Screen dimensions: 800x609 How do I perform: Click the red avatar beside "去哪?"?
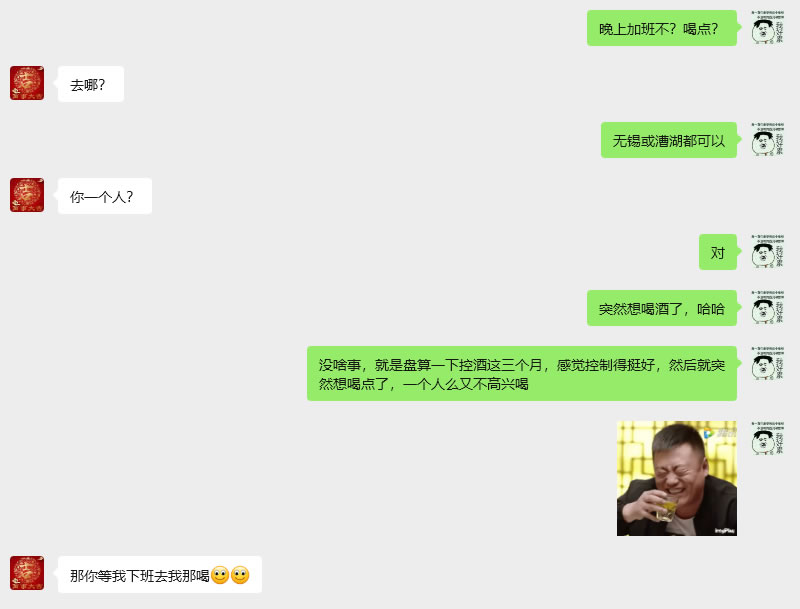point(27,83)
